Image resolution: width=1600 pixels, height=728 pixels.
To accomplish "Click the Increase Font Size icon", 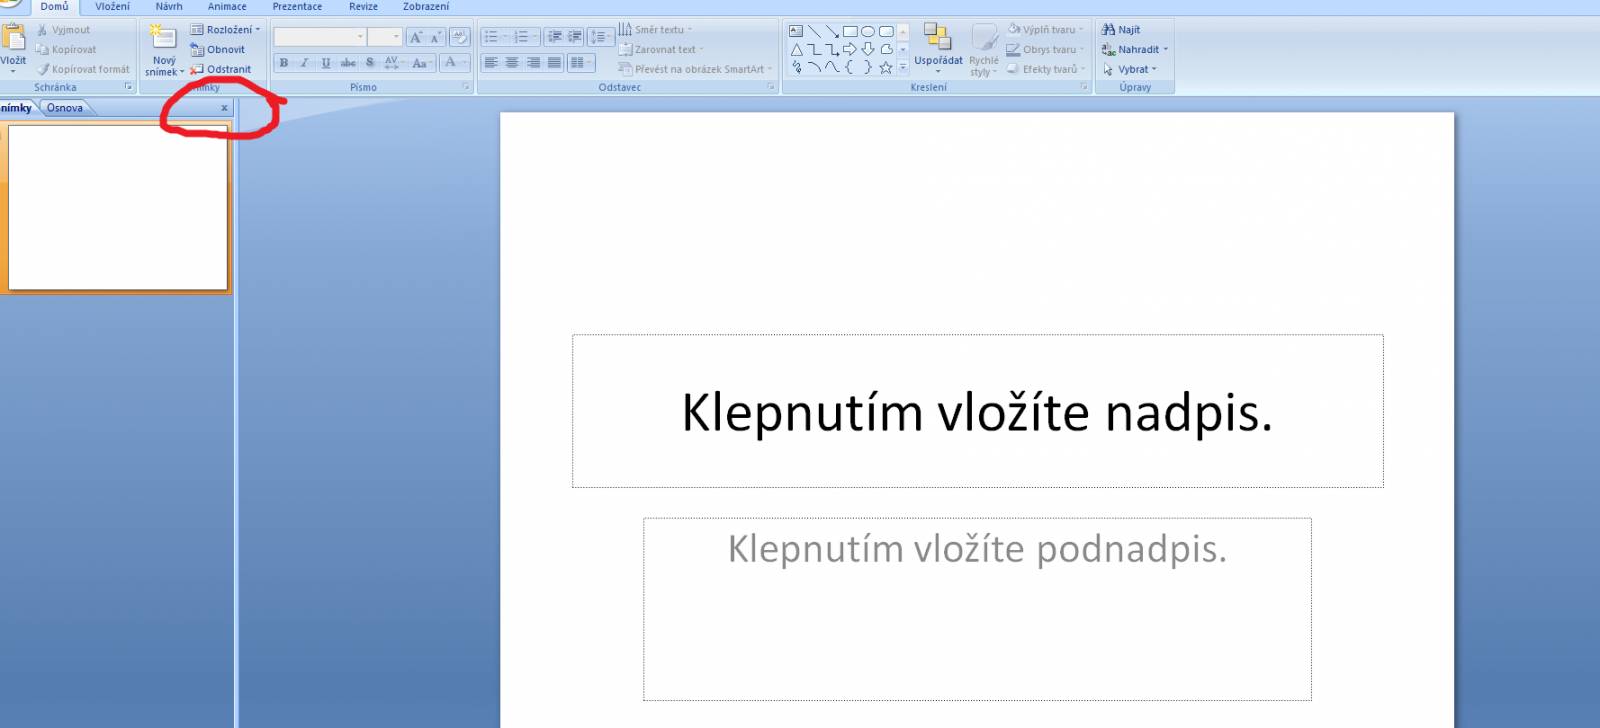I will point(416,37).
